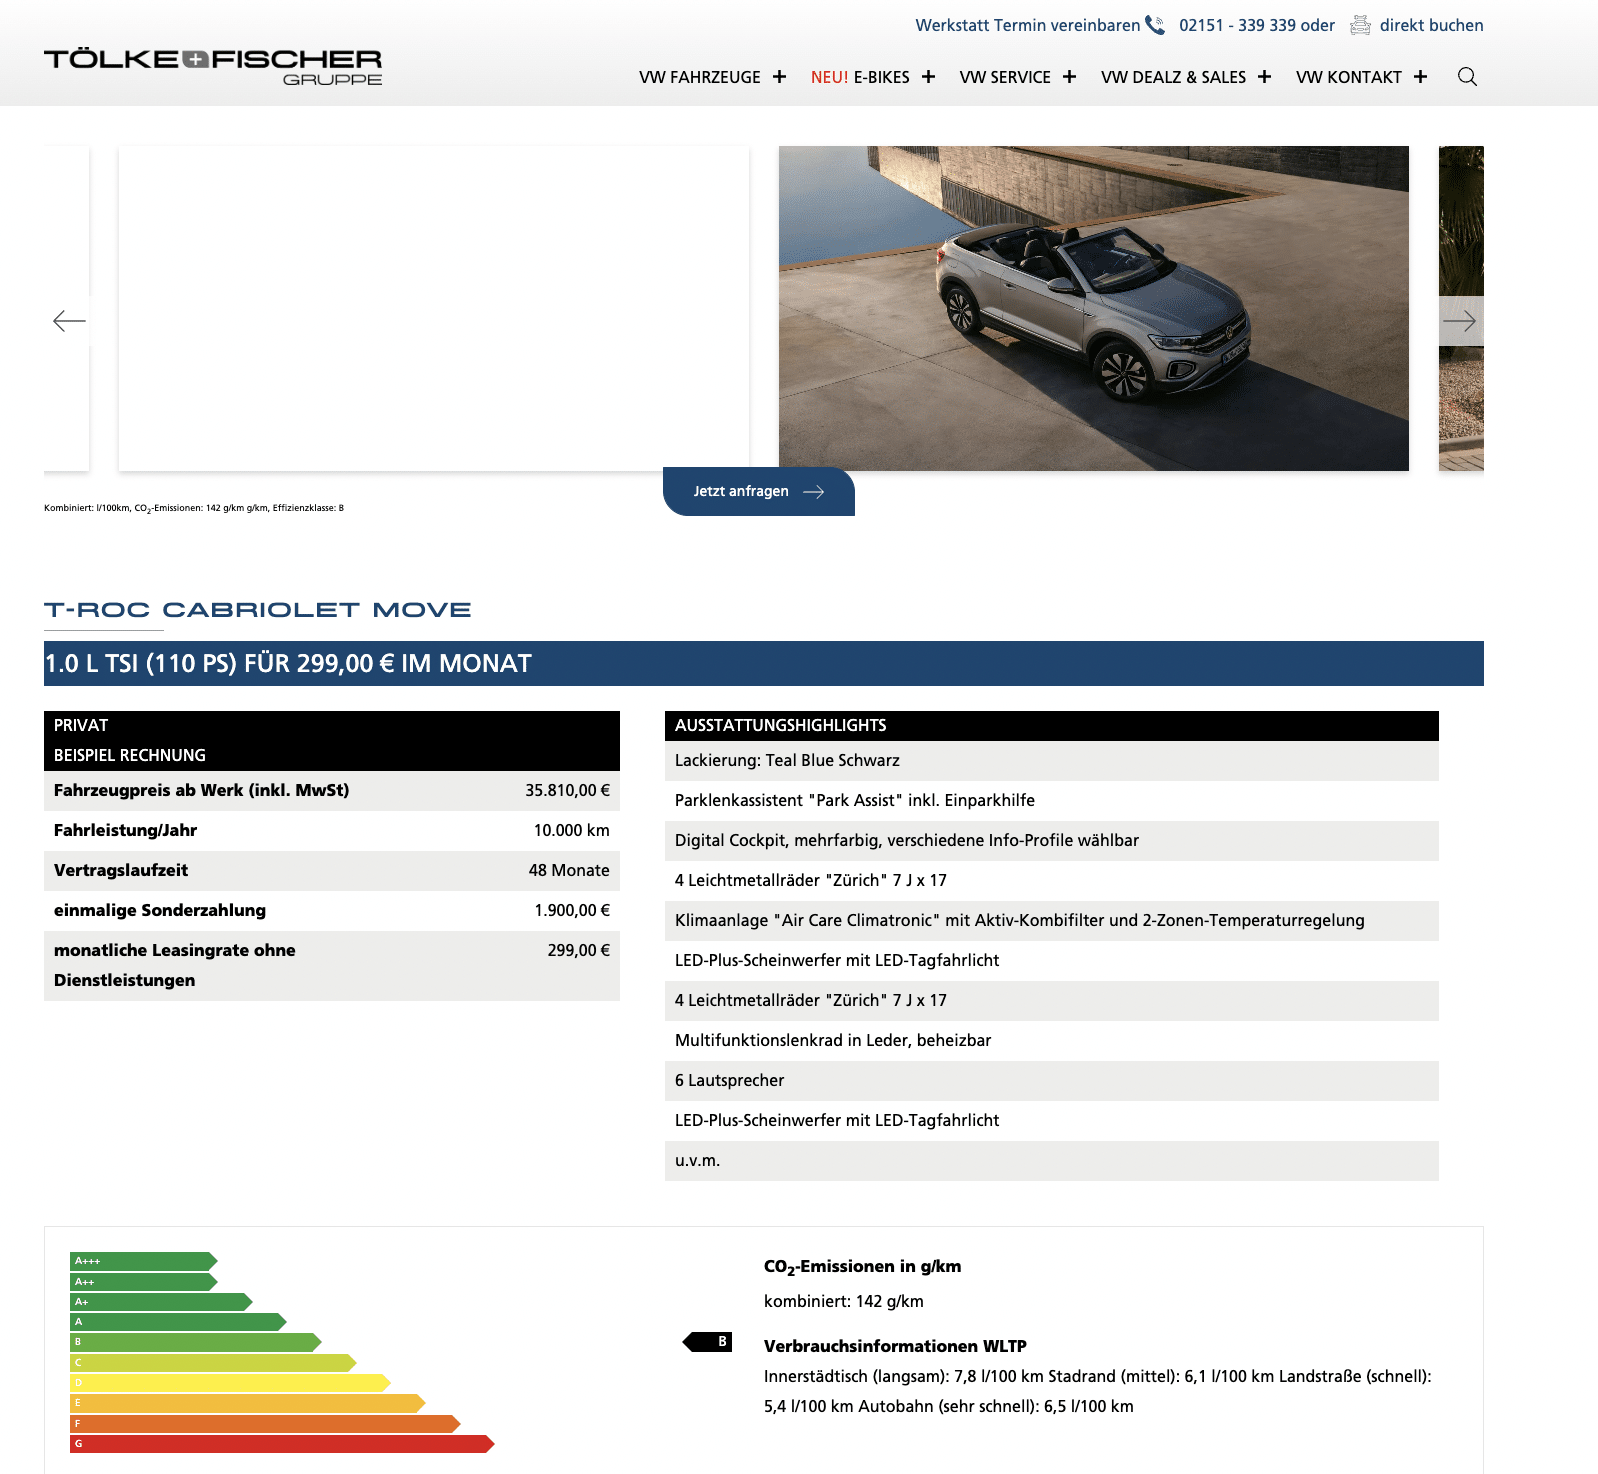Call 02151 - 339 339 phone link
Viewport: 1598px width, 1474px height.
1238,25
